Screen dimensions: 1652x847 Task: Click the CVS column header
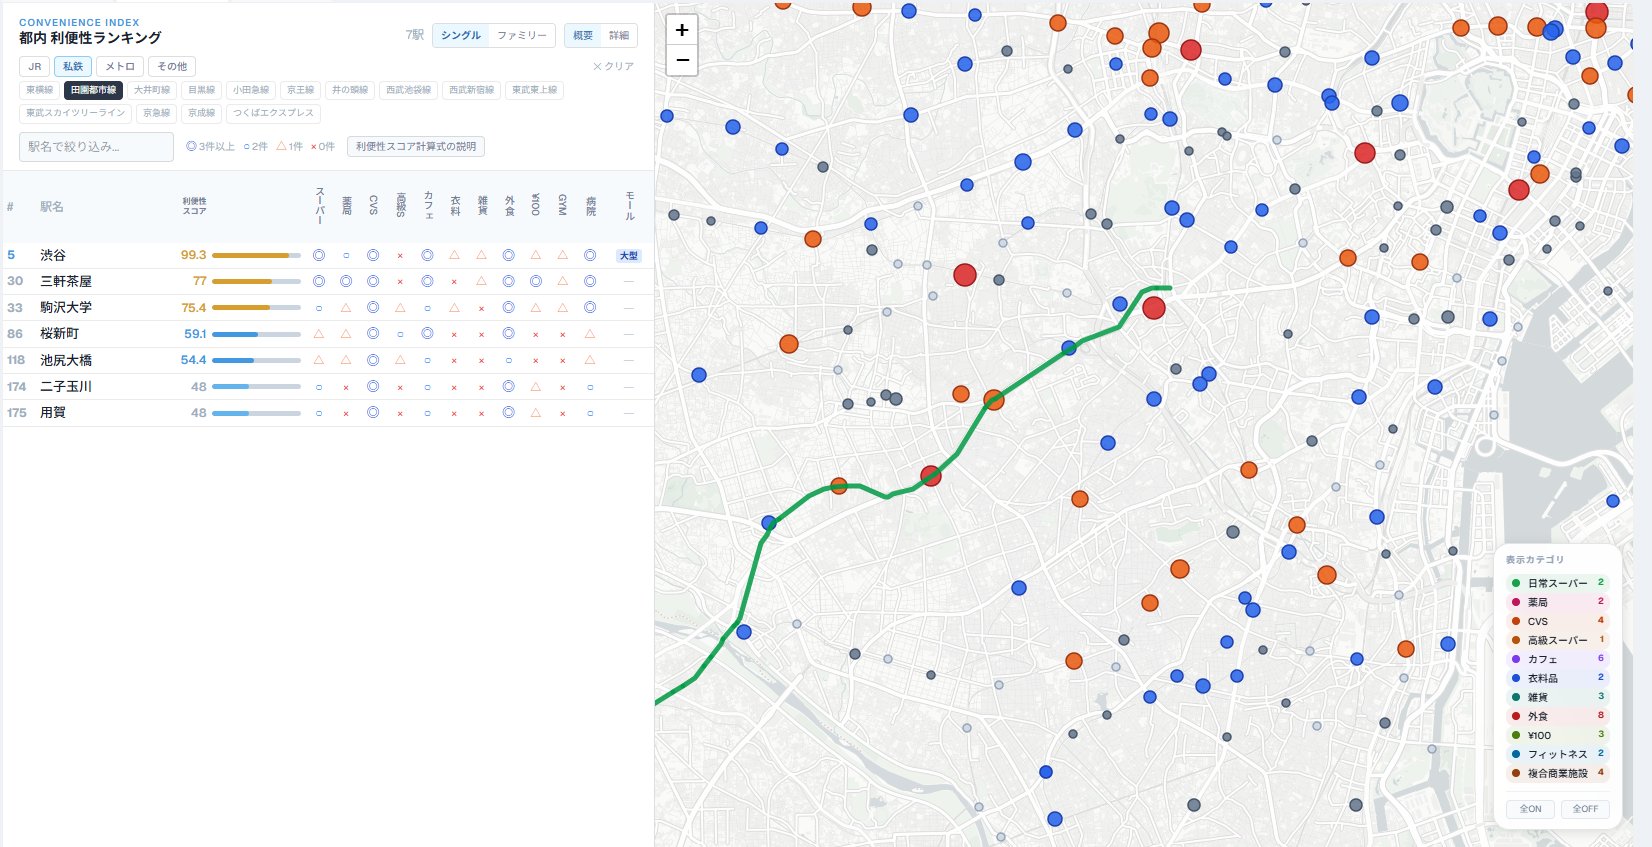point(373,205)
